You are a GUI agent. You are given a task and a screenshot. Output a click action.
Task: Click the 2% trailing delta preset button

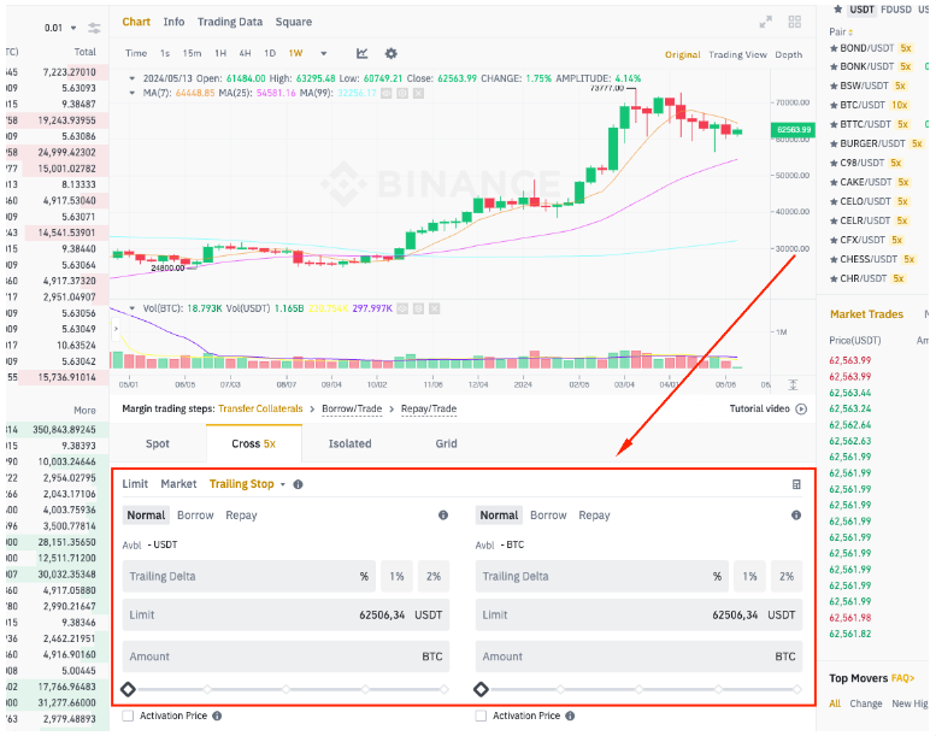point(434,576)
